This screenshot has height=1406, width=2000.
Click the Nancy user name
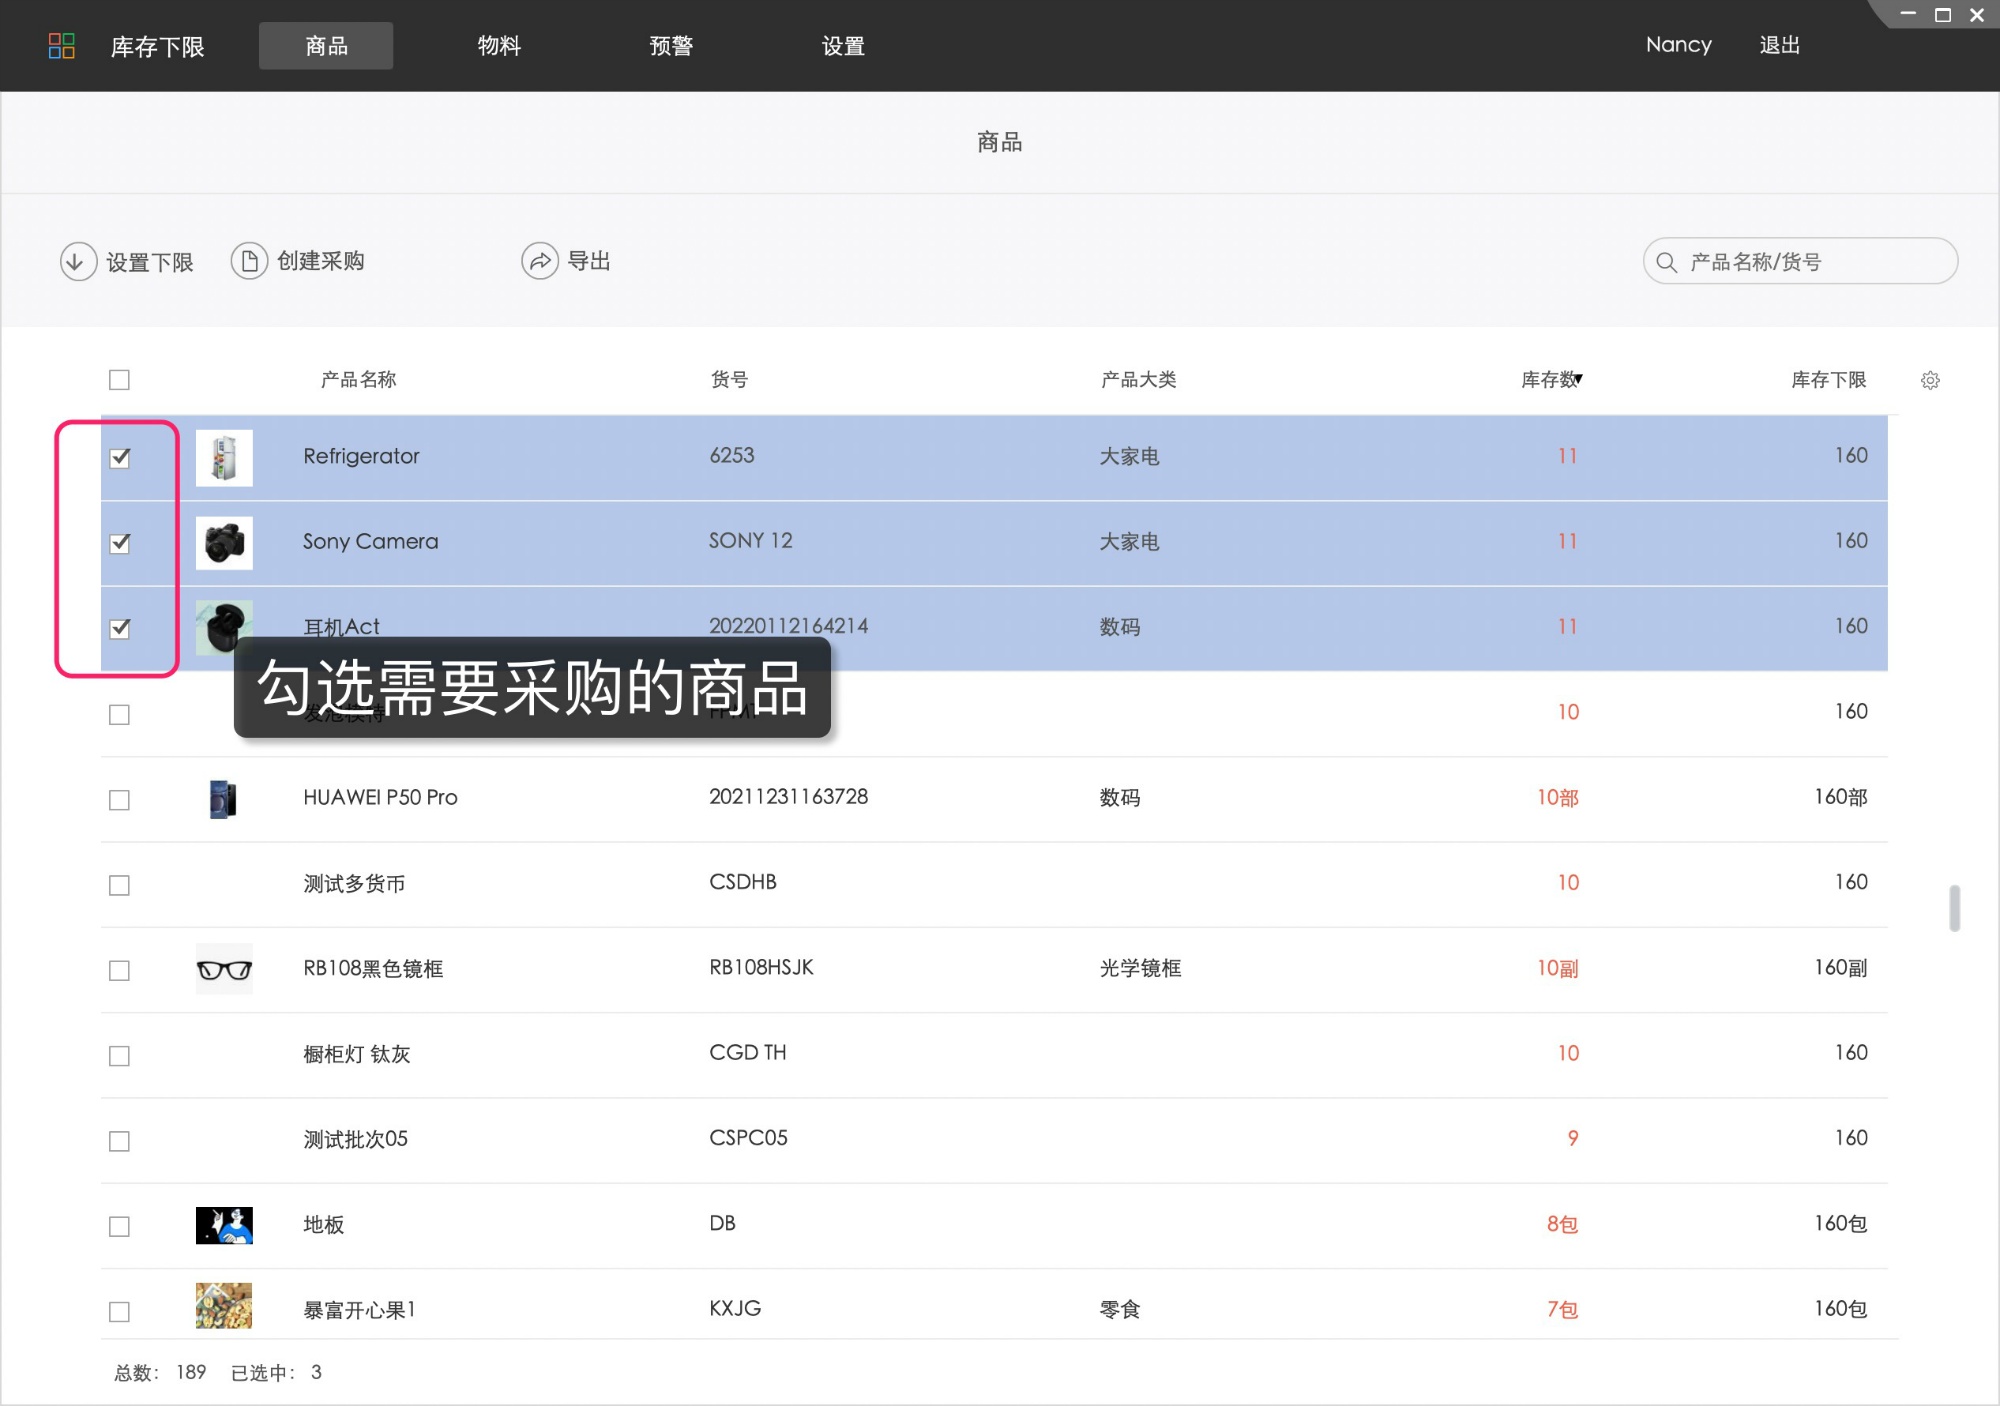[x=1679, y=45]
